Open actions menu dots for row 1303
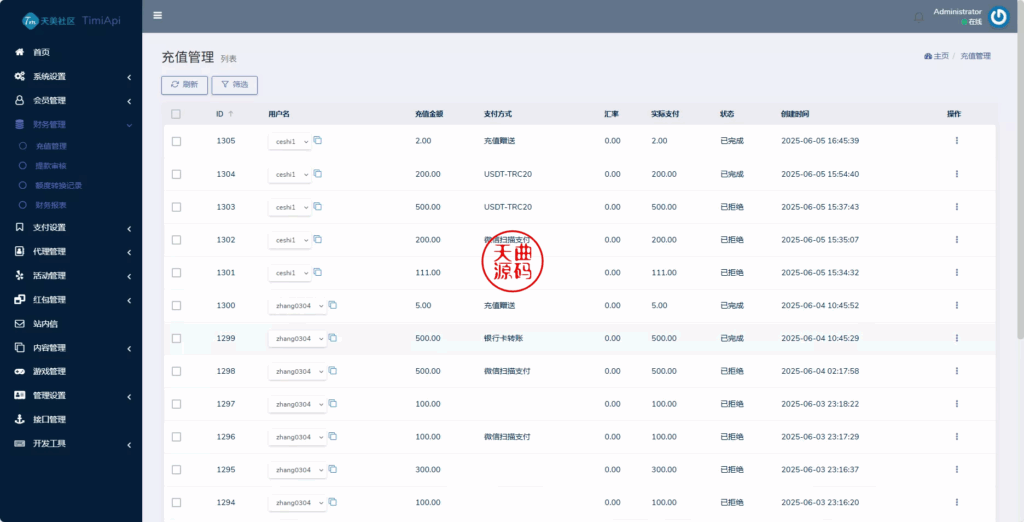 click(x=957, y=206)
